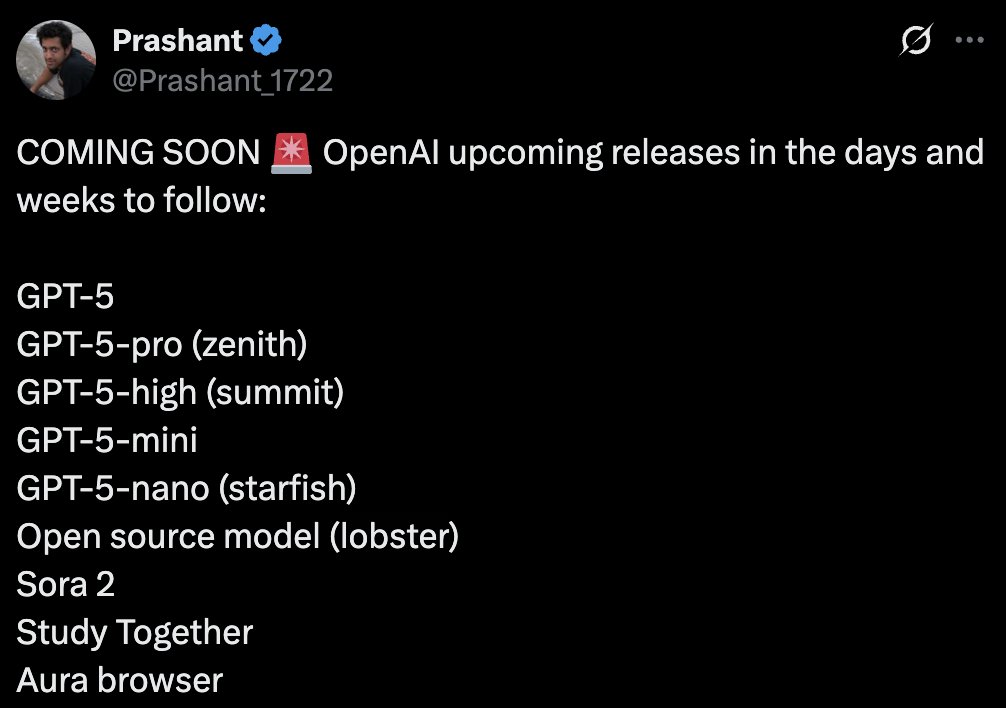Screen dimensions: 1006x708
Task: Click the Sora 2 line
Action: (66, 584)
